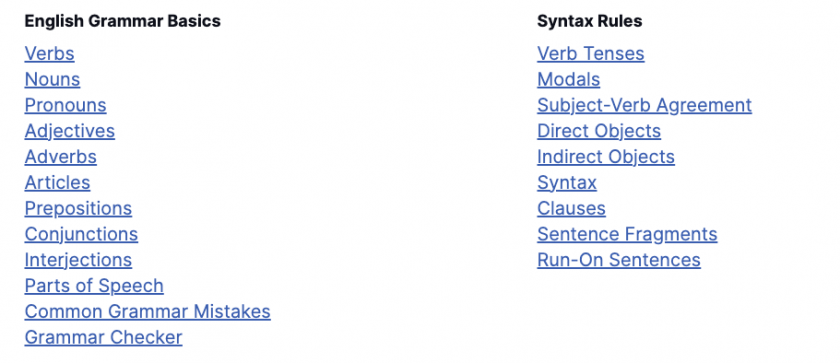
Task: Open Subject-Verb Agreement link
Action: click(x=644, y=105)
